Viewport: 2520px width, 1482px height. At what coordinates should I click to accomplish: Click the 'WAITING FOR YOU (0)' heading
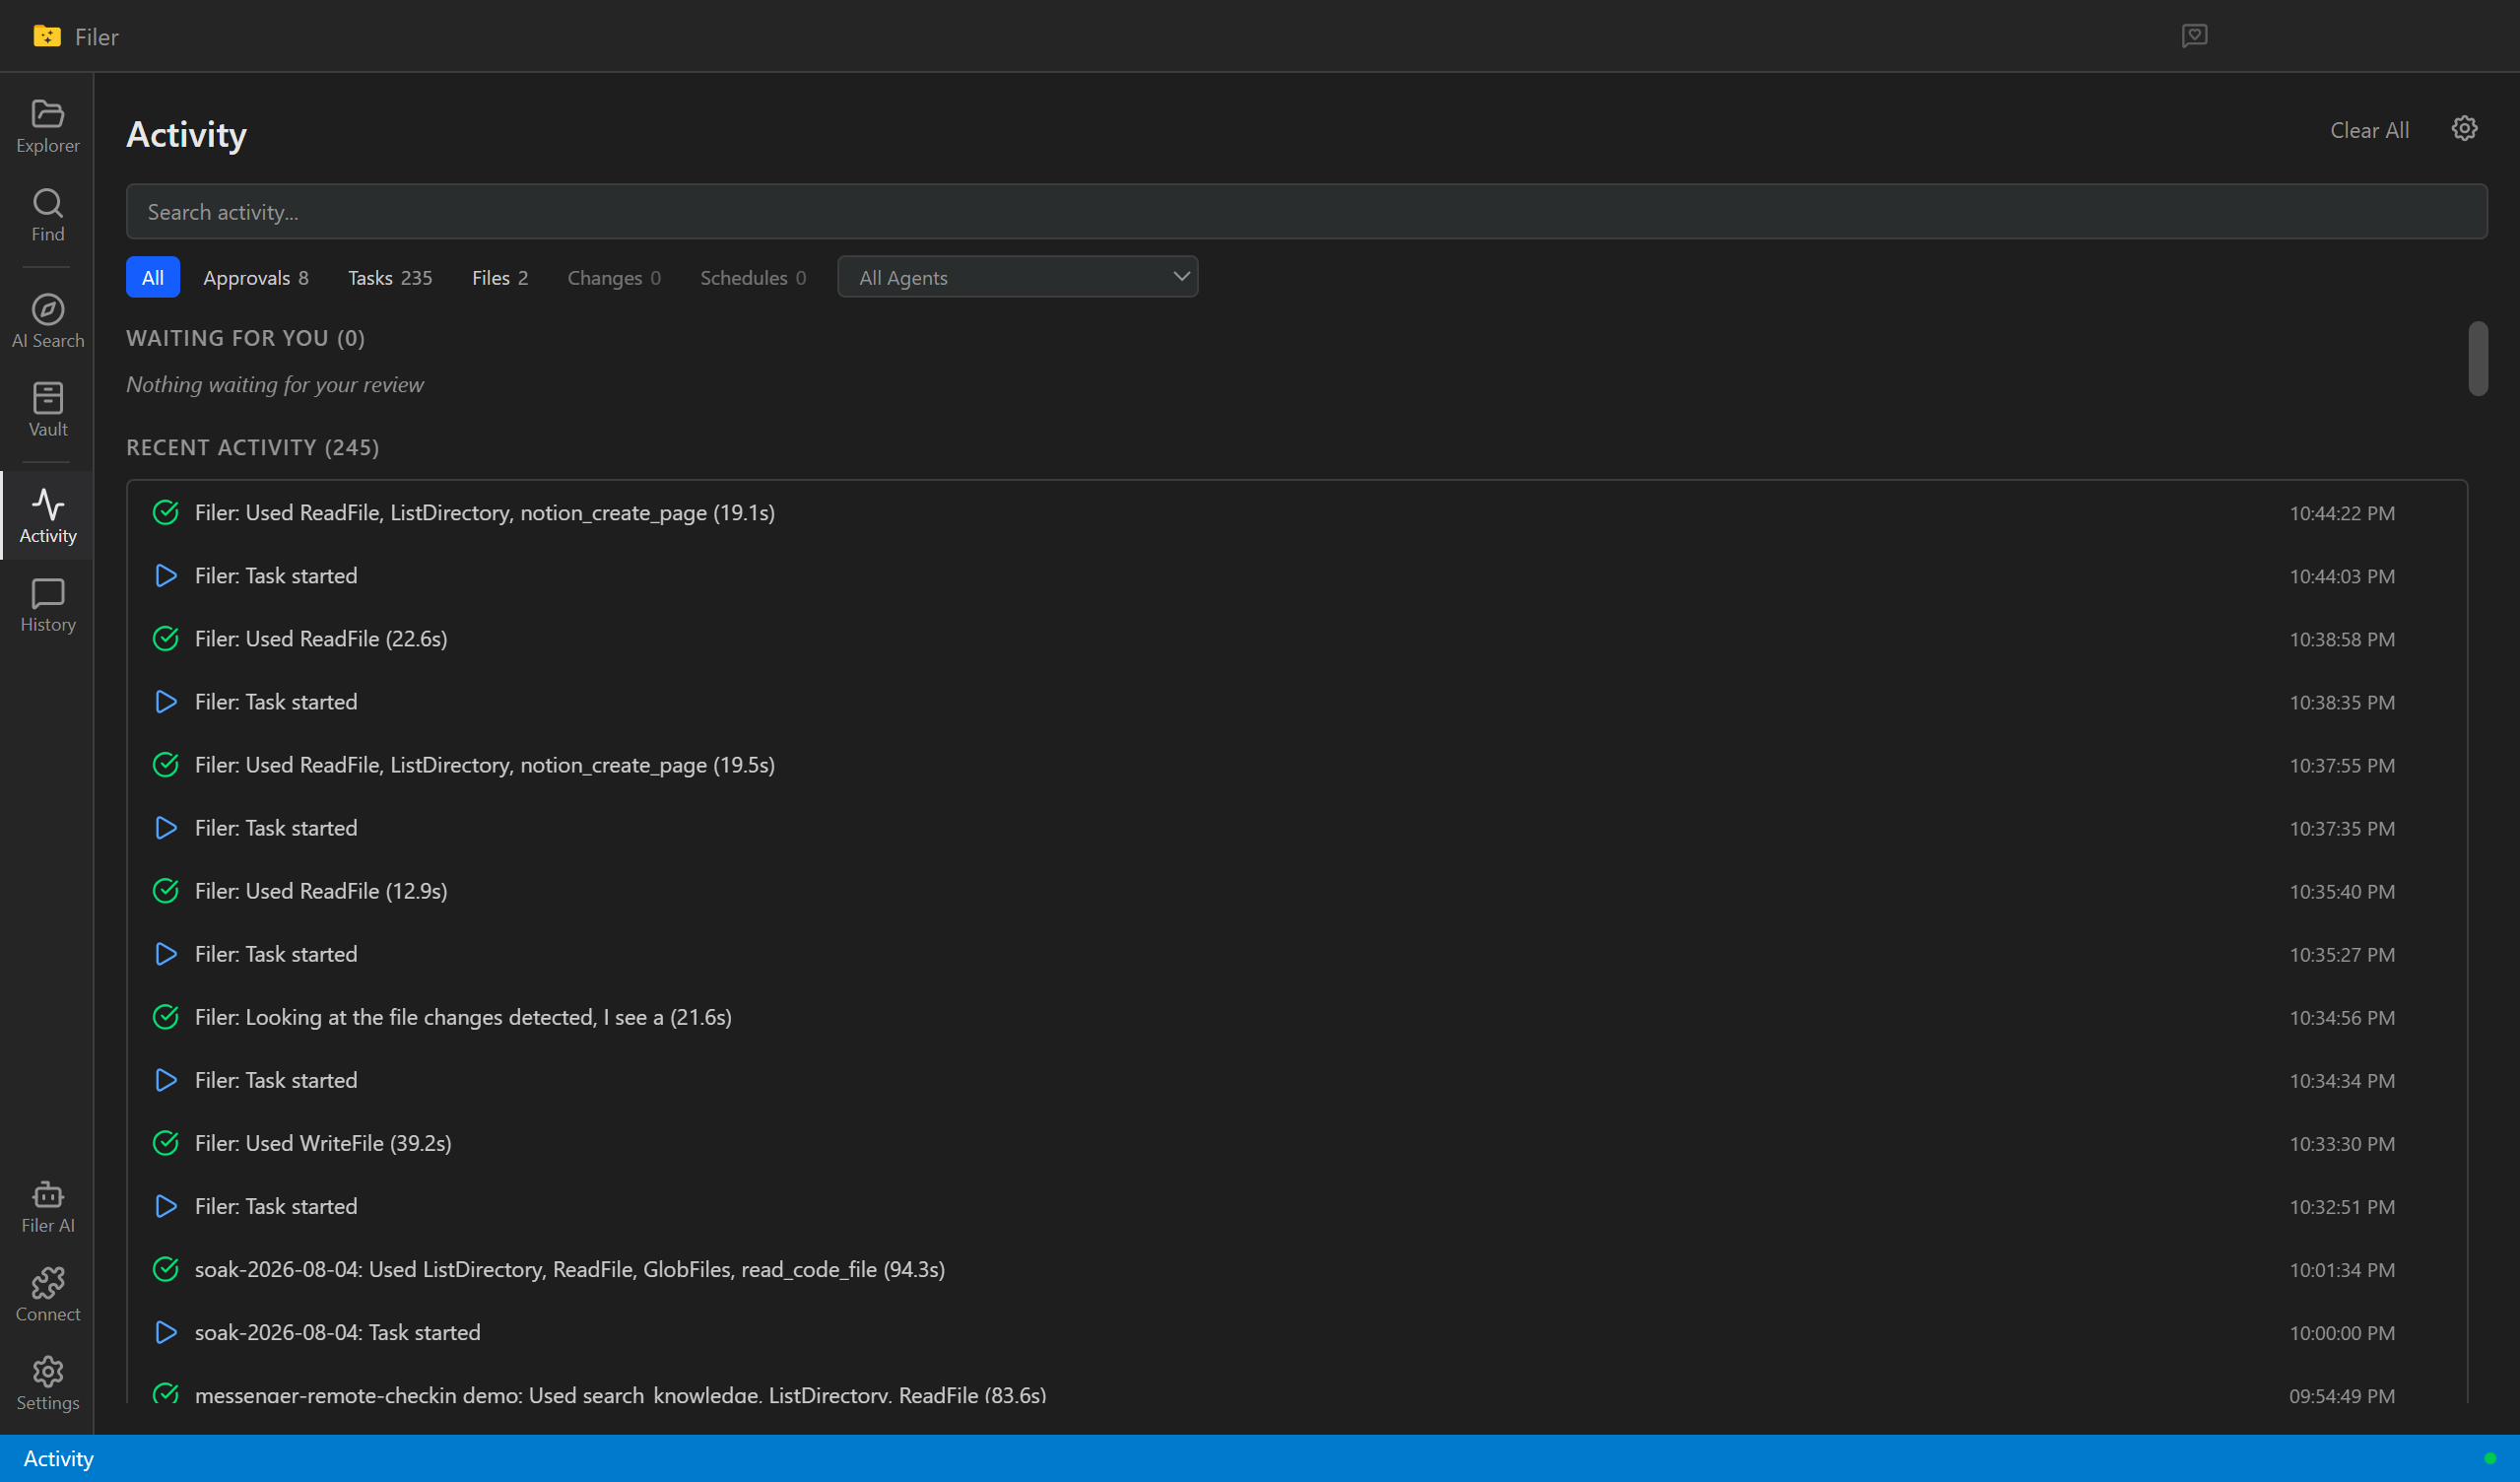(245, 338)
